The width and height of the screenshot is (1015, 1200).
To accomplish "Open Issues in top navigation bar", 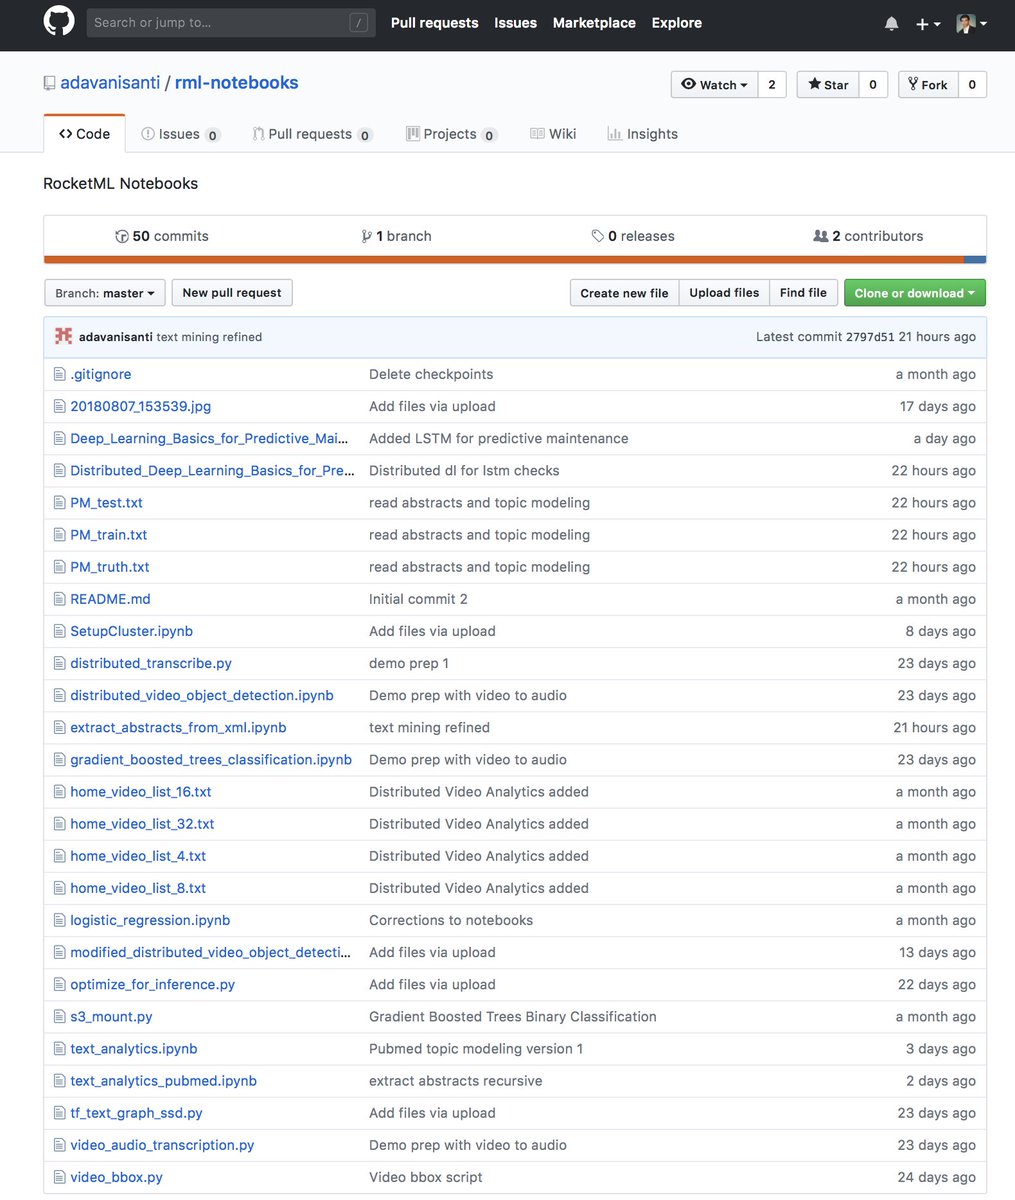I will (515, 23).
